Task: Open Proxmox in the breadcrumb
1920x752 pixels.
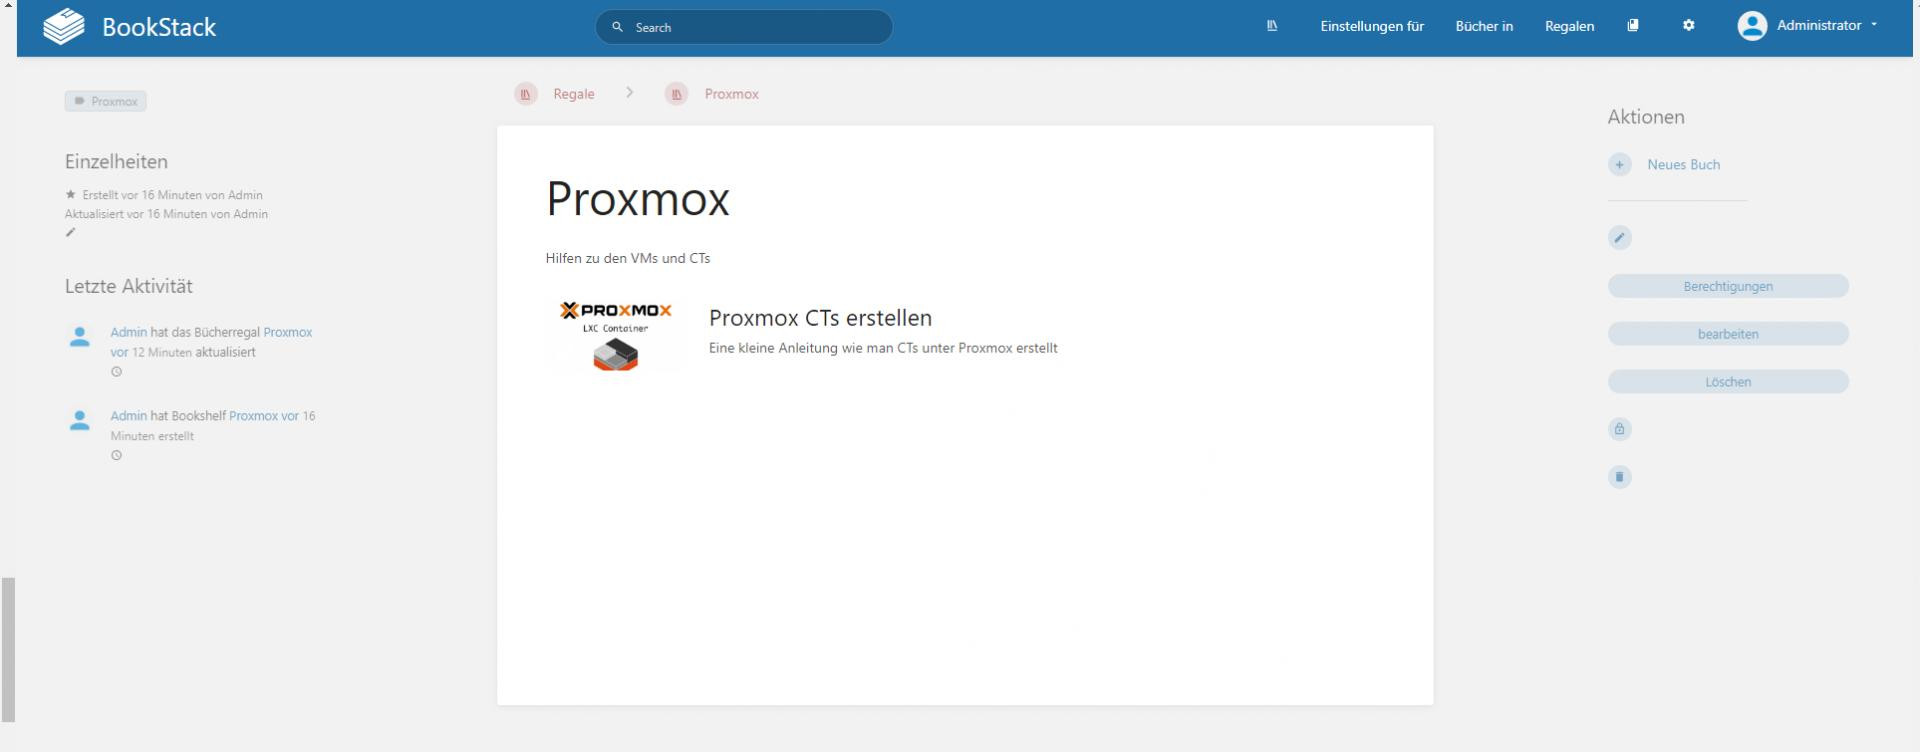Action: click(732, 94)
